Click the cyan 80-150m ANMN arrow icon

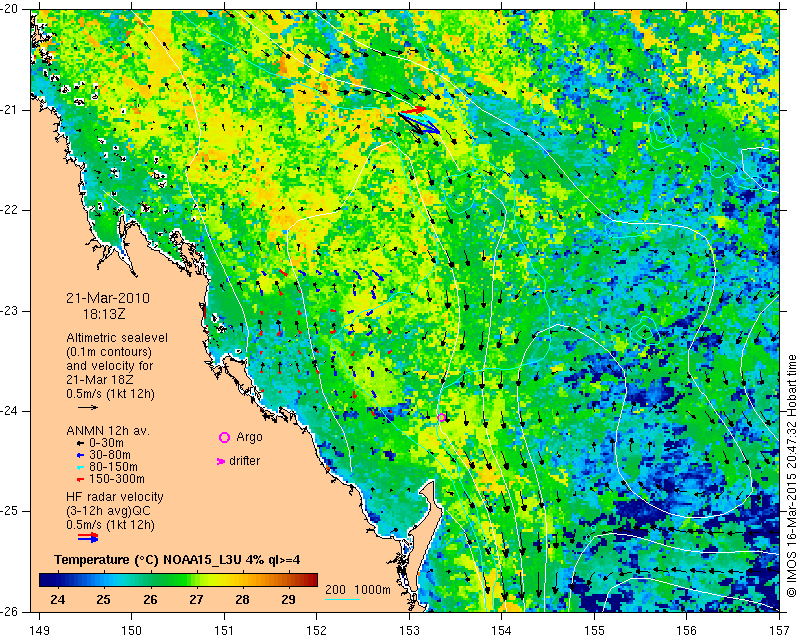click(x=80, y=467)
